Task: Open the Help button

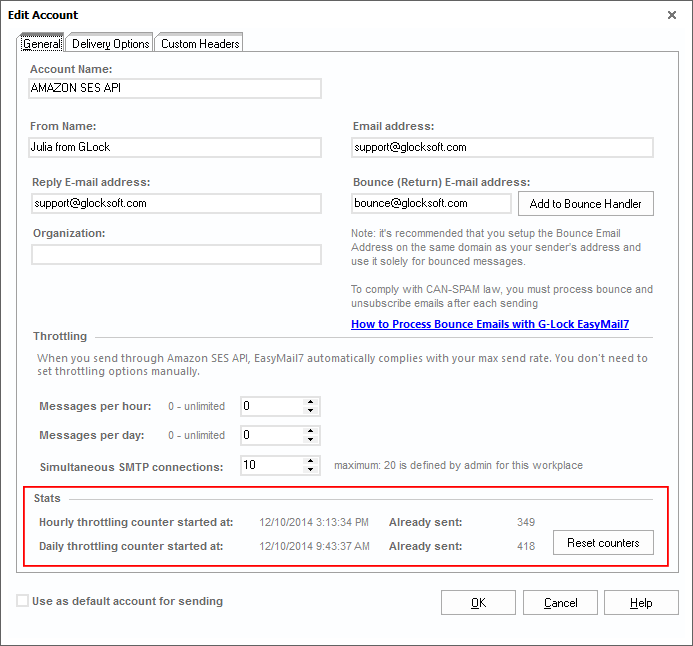Action: coord(641,603)
